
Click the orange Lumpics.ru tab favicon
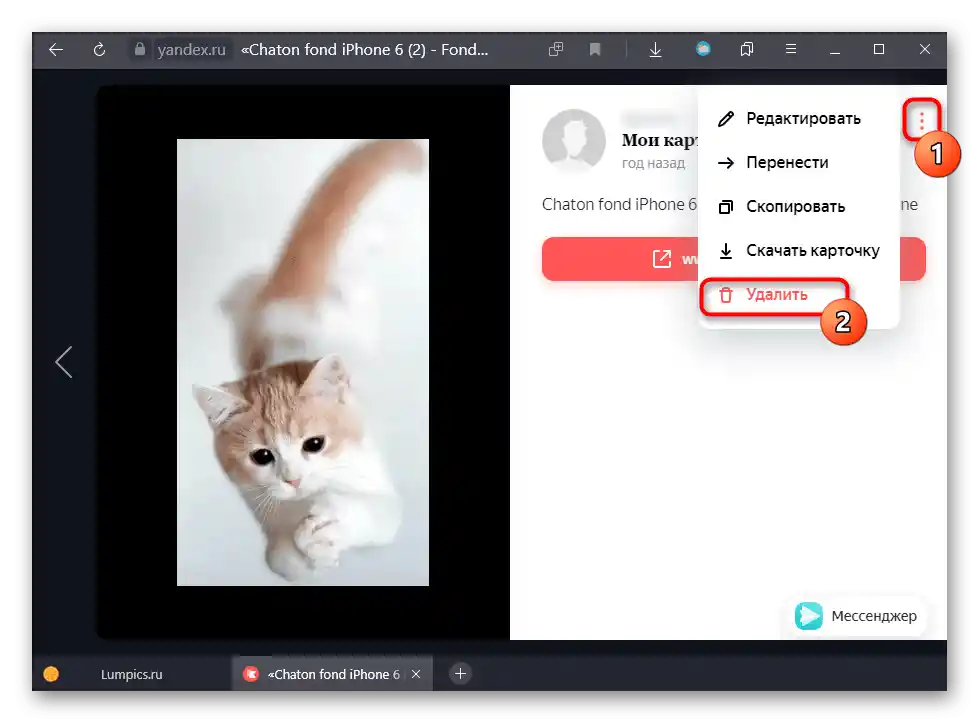point(51,674)
